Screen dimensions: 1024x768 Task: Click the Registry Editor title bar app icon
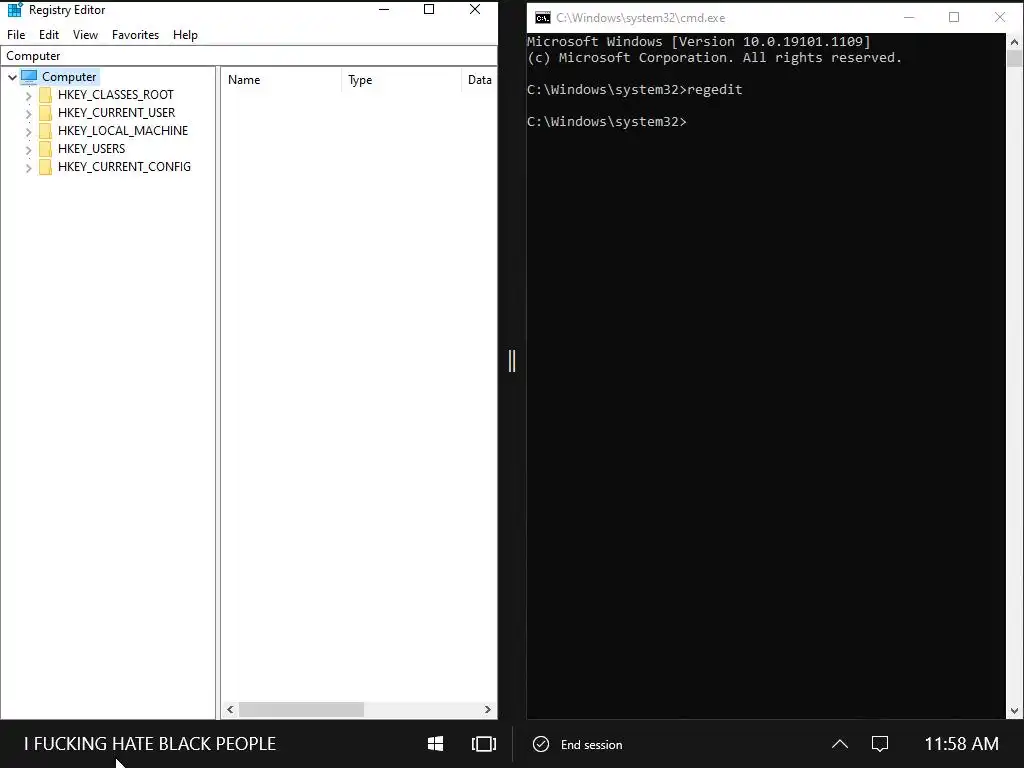(14, 10)
